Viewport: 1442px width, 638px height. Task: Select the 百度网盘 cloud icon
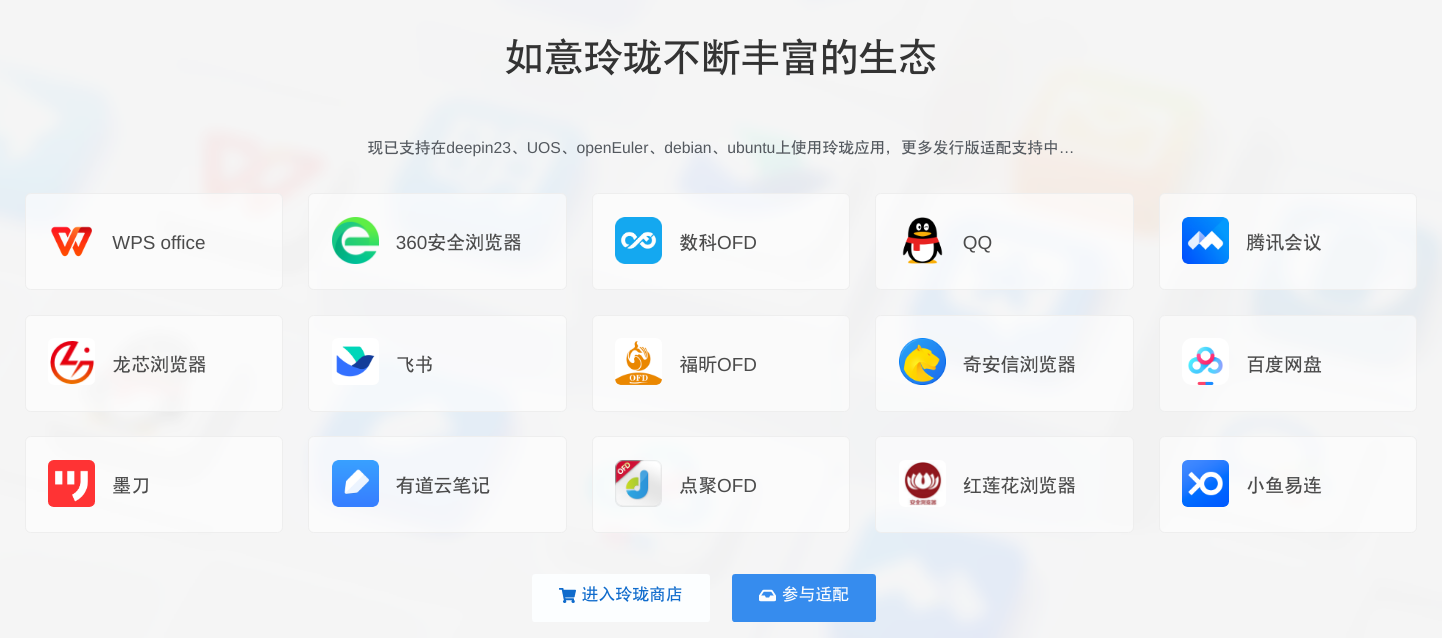coord(1205,362)
